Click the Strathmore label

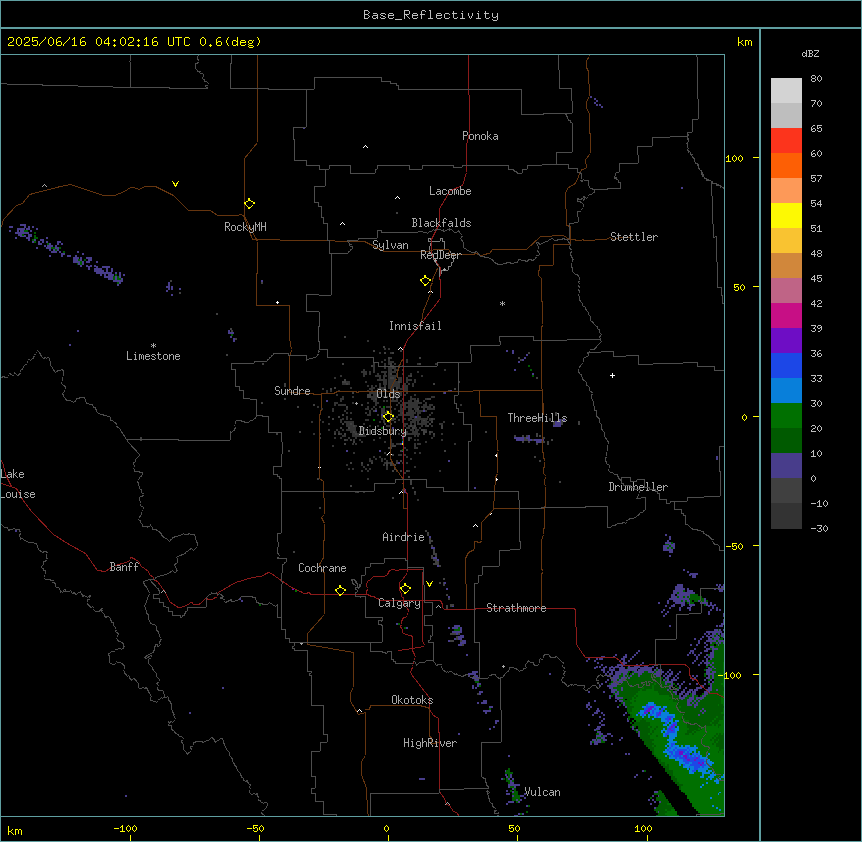[x=516, y=608]
